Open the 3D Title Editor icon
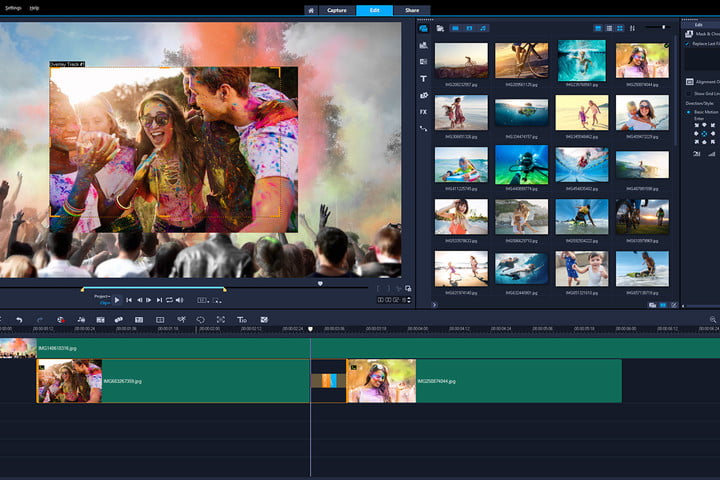 242,320
